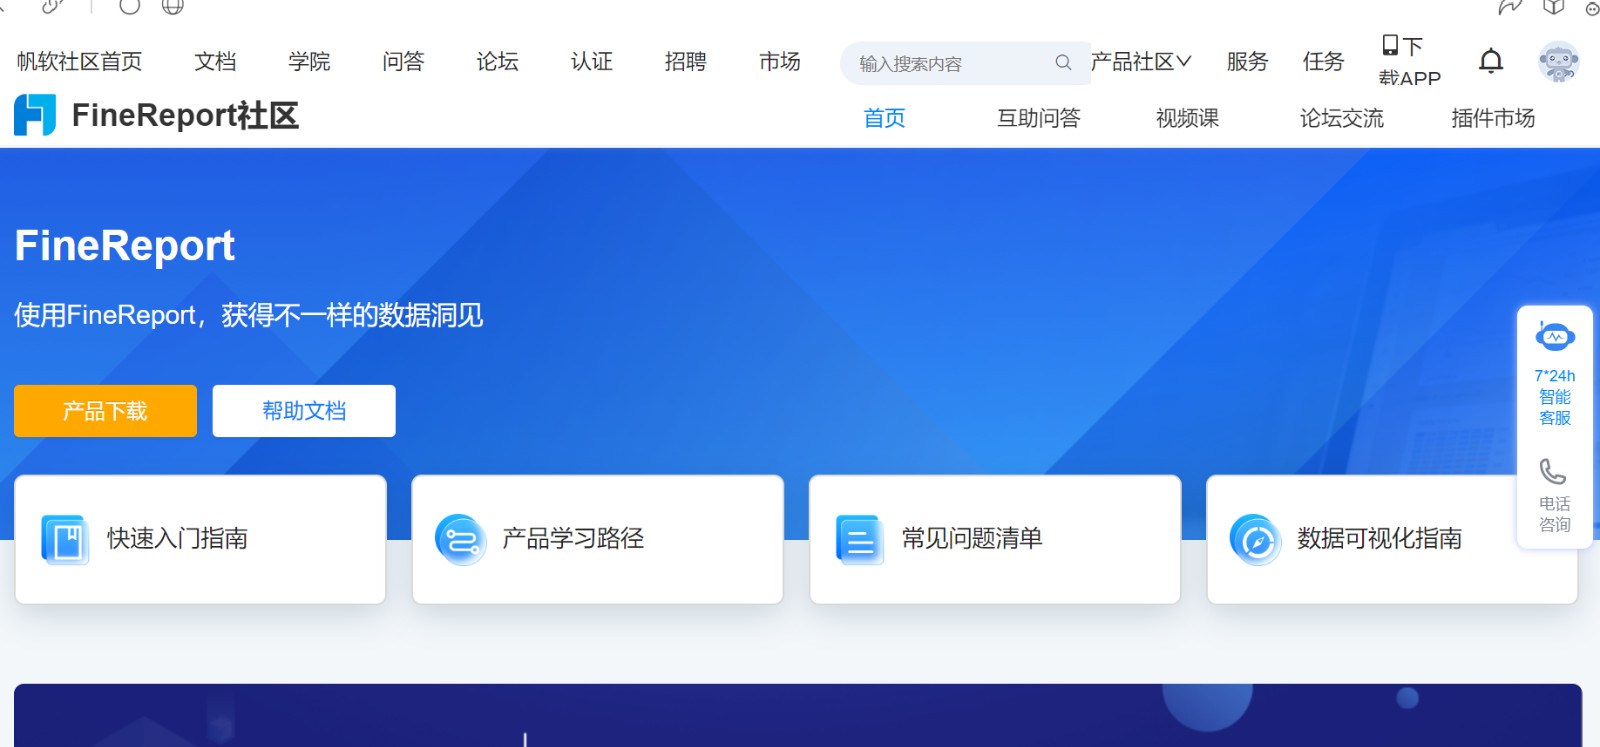The height and width of the screenshot is (747, 1600).
Task: Open the 论坛 top menu item
Action: click(x=497, y=62)
